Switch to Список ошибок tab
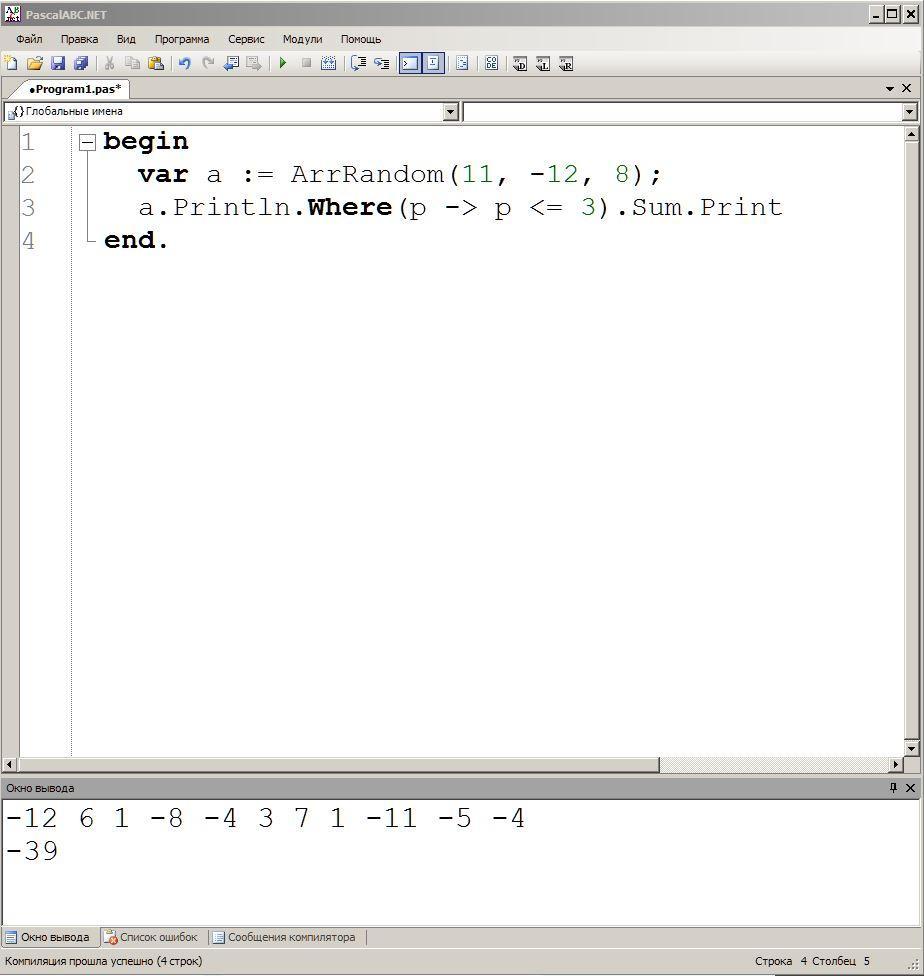924x976 pixels. tap(151, 937)
